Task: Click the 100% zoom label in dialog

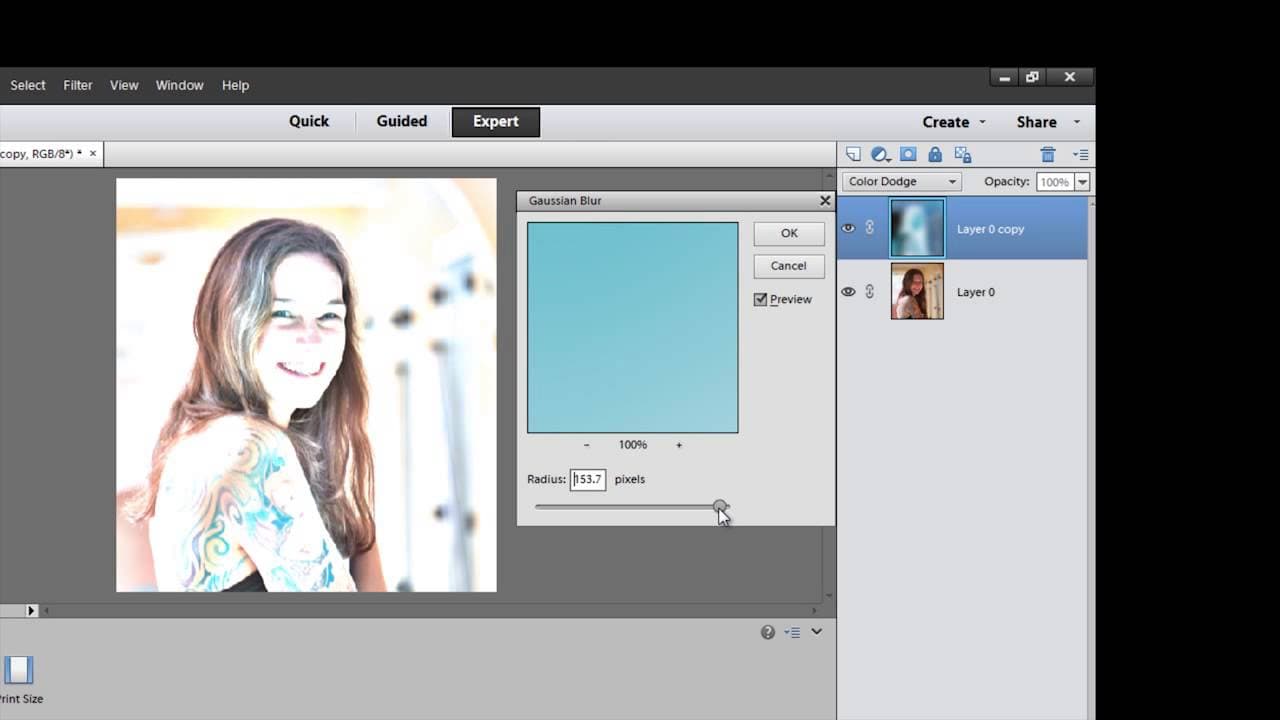Action: (633, 445)
